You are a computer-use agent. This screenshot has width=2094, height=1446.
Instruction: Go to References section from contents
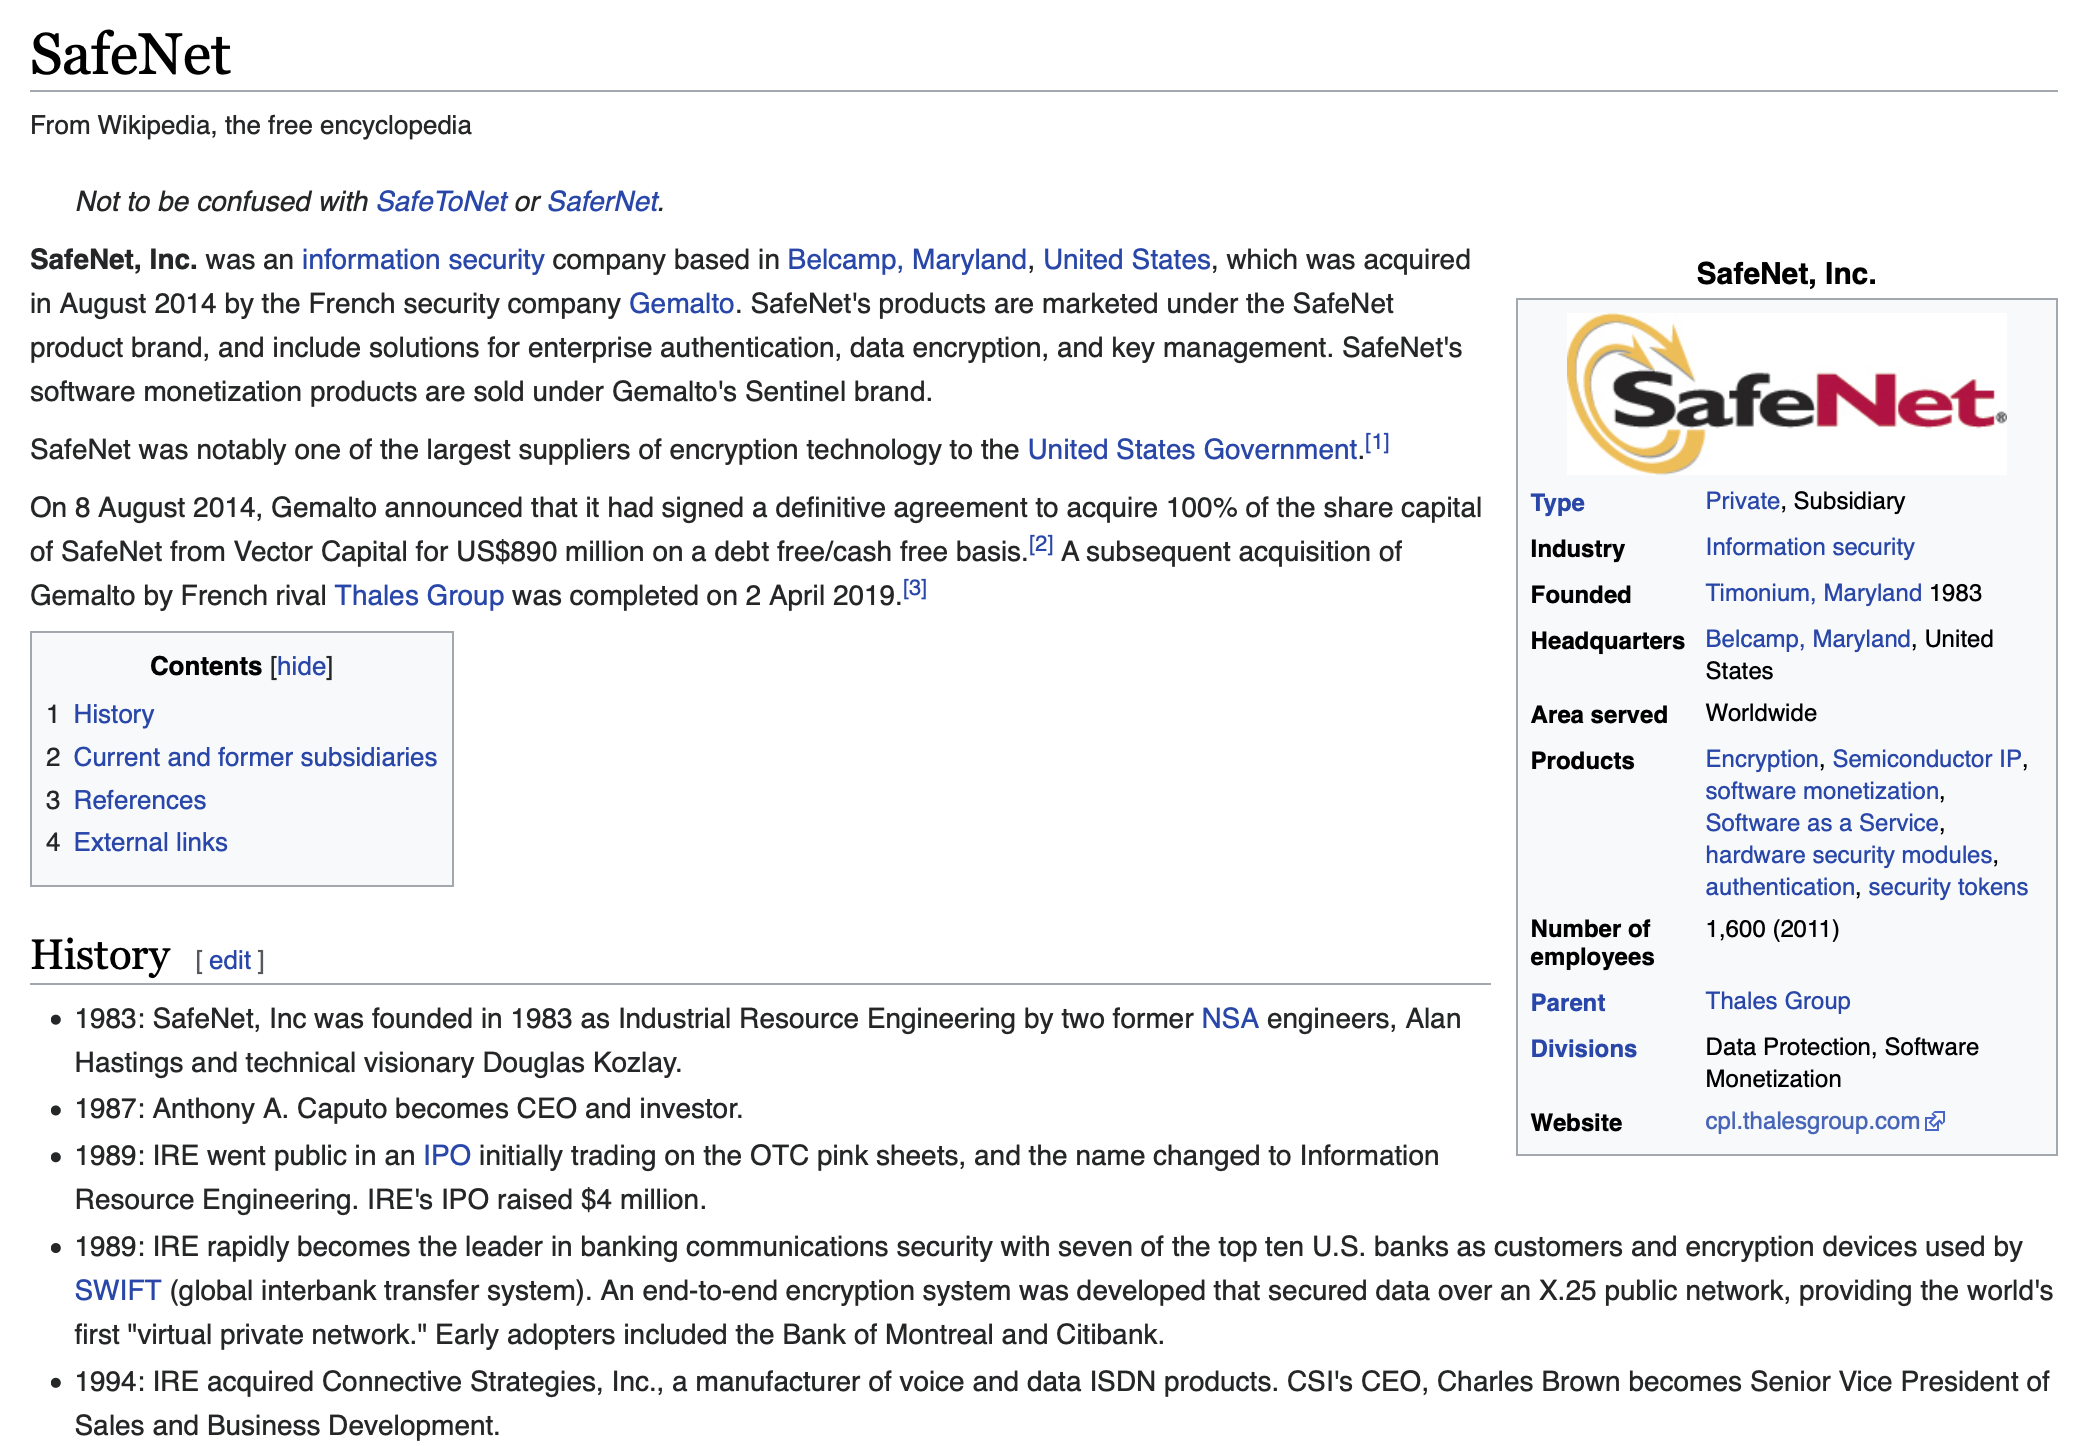[140, 800]
